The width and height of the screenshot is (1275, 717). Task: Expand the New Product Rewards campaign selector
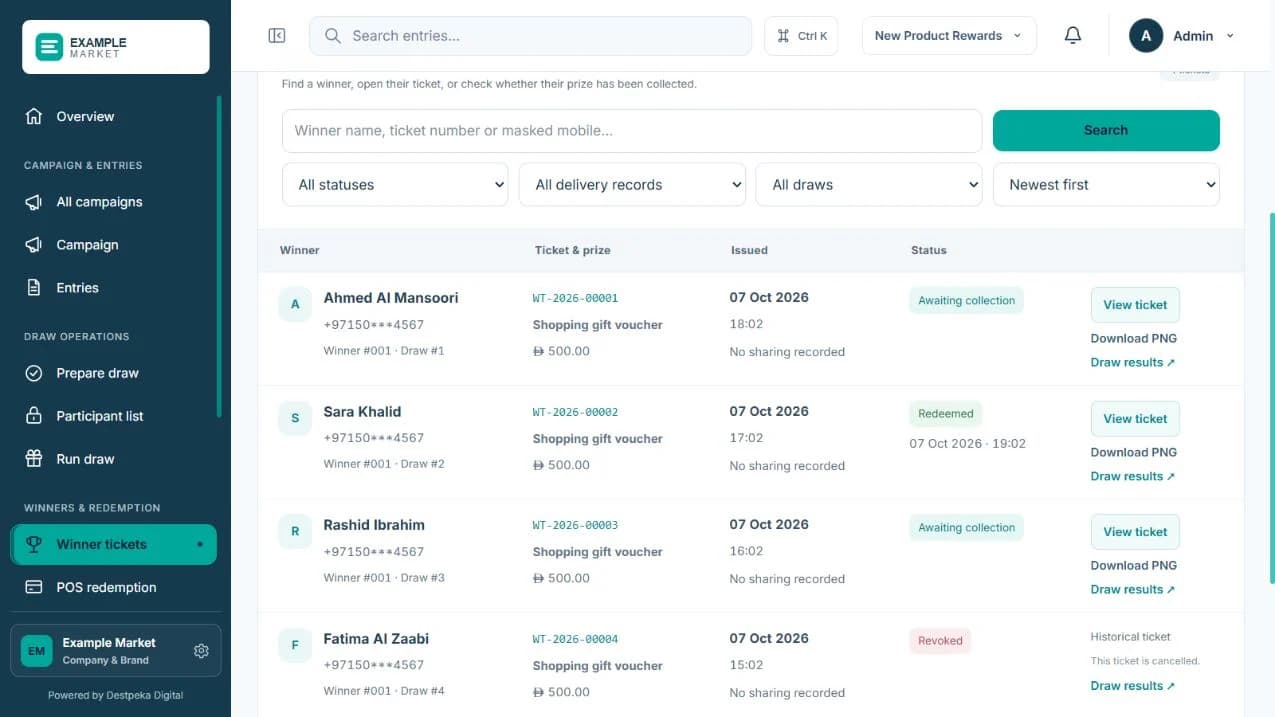[x=949, y=36]
